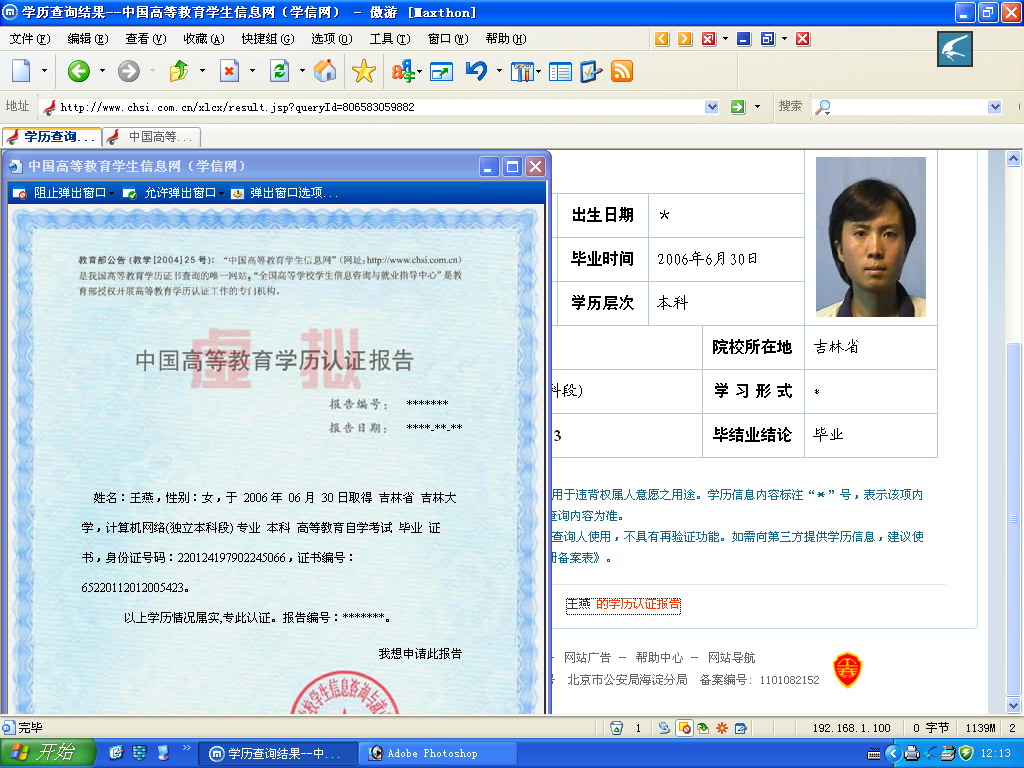Screen dimensions: 1024x768
Task: Expand the Stop button dropdown arrow
Action: coord(252,71)
